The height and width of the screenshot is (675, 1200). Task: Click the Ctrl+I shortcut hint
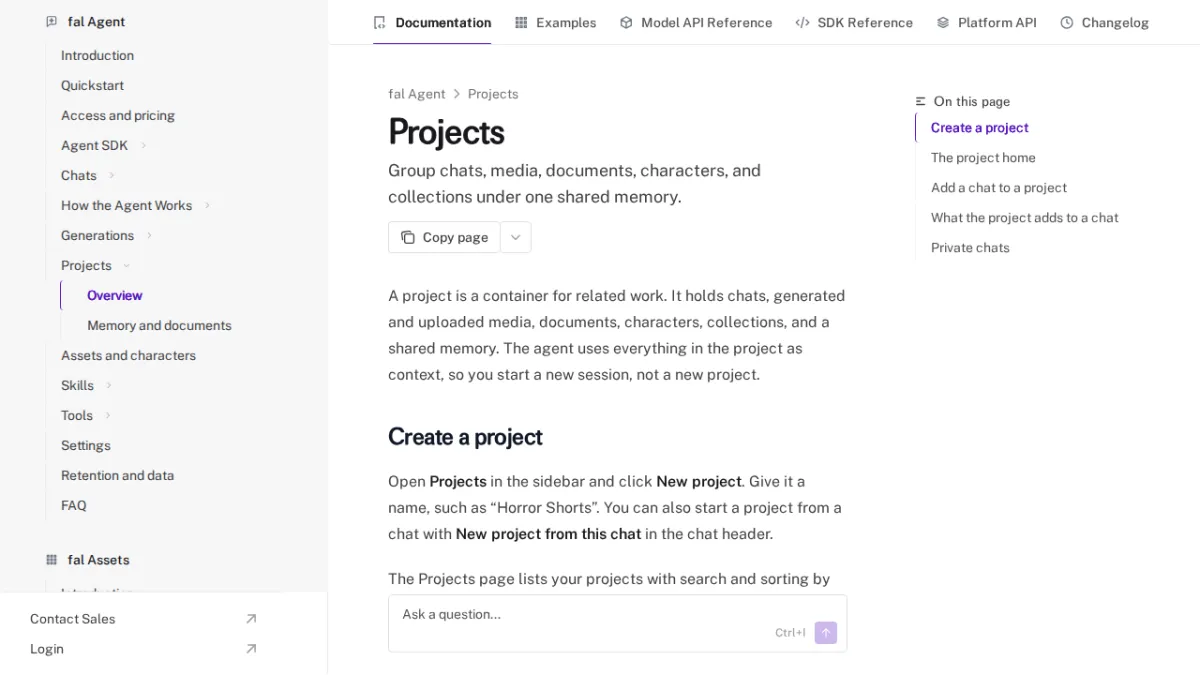click(x=790, y=633)
